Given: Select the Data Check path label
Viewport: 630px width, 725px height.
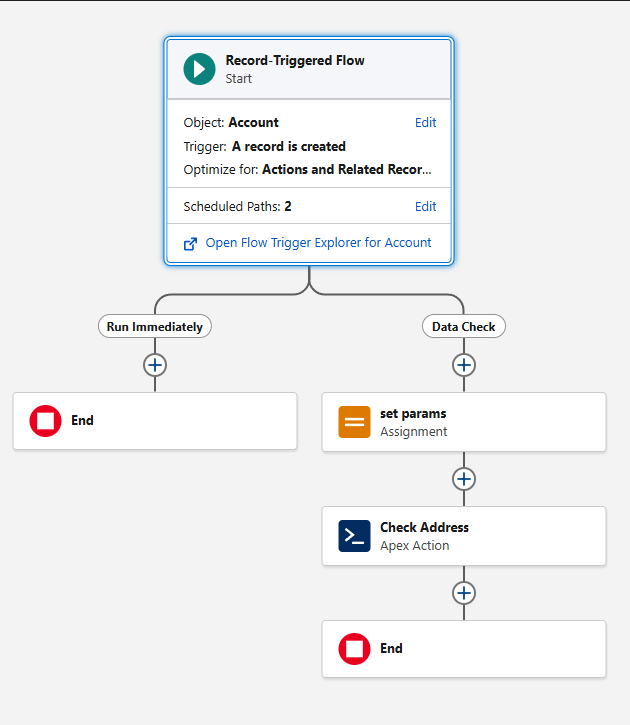Looking at the screenshot, I should [x=463, y=326].
